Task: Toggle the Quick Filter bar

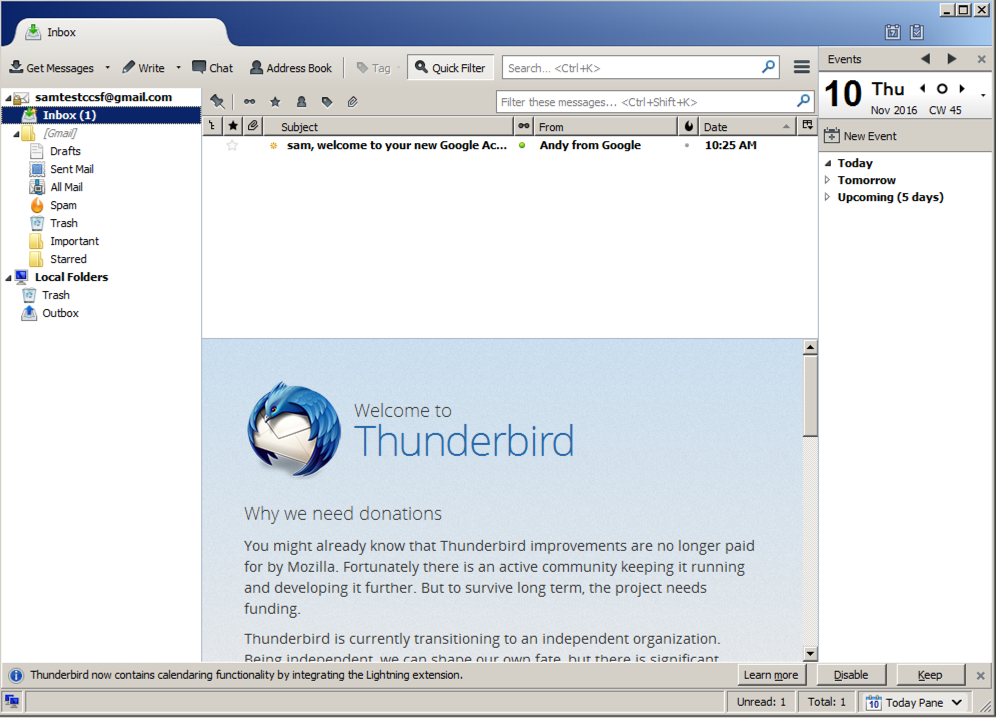Action: click(450, 67)
